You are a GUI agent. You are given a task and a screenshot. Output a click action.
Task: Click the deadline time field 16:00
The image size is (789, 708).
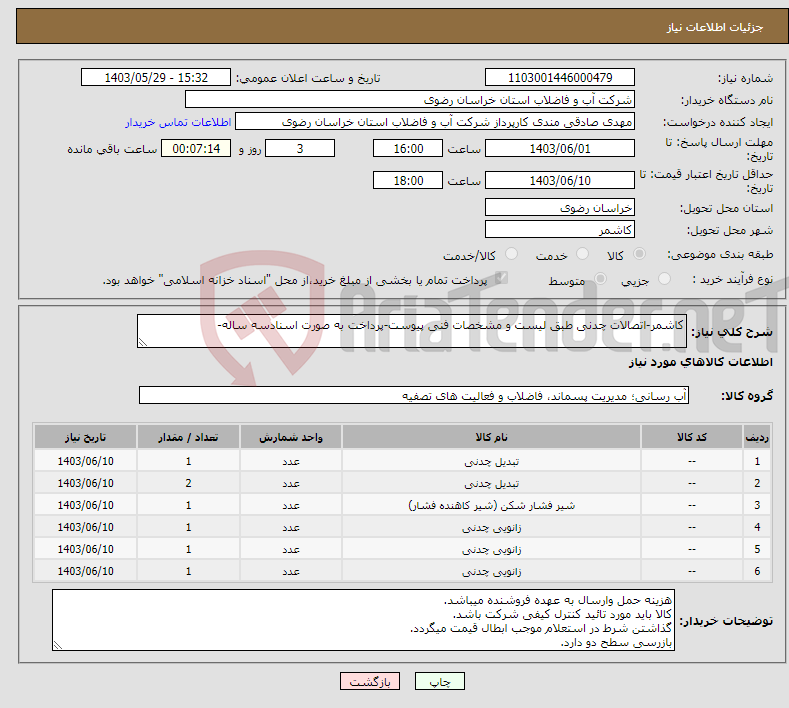point(408,148)
